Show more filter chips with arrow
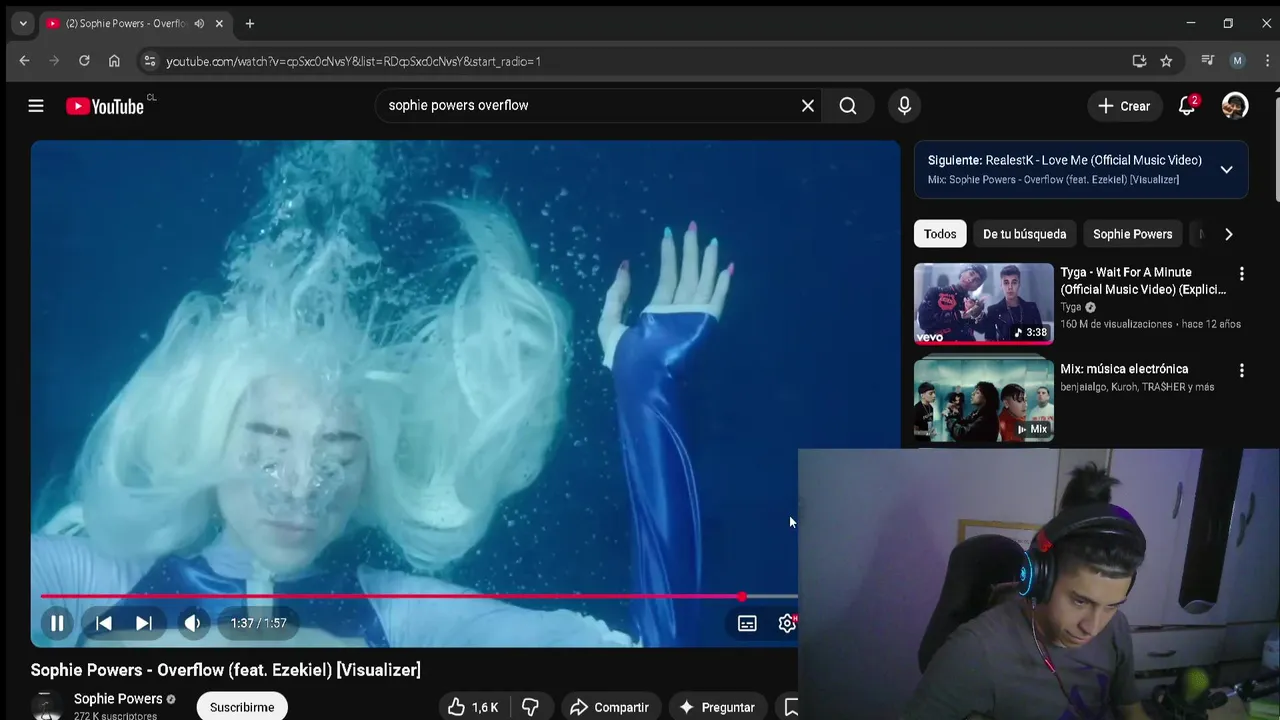 tap(1229, 234)
